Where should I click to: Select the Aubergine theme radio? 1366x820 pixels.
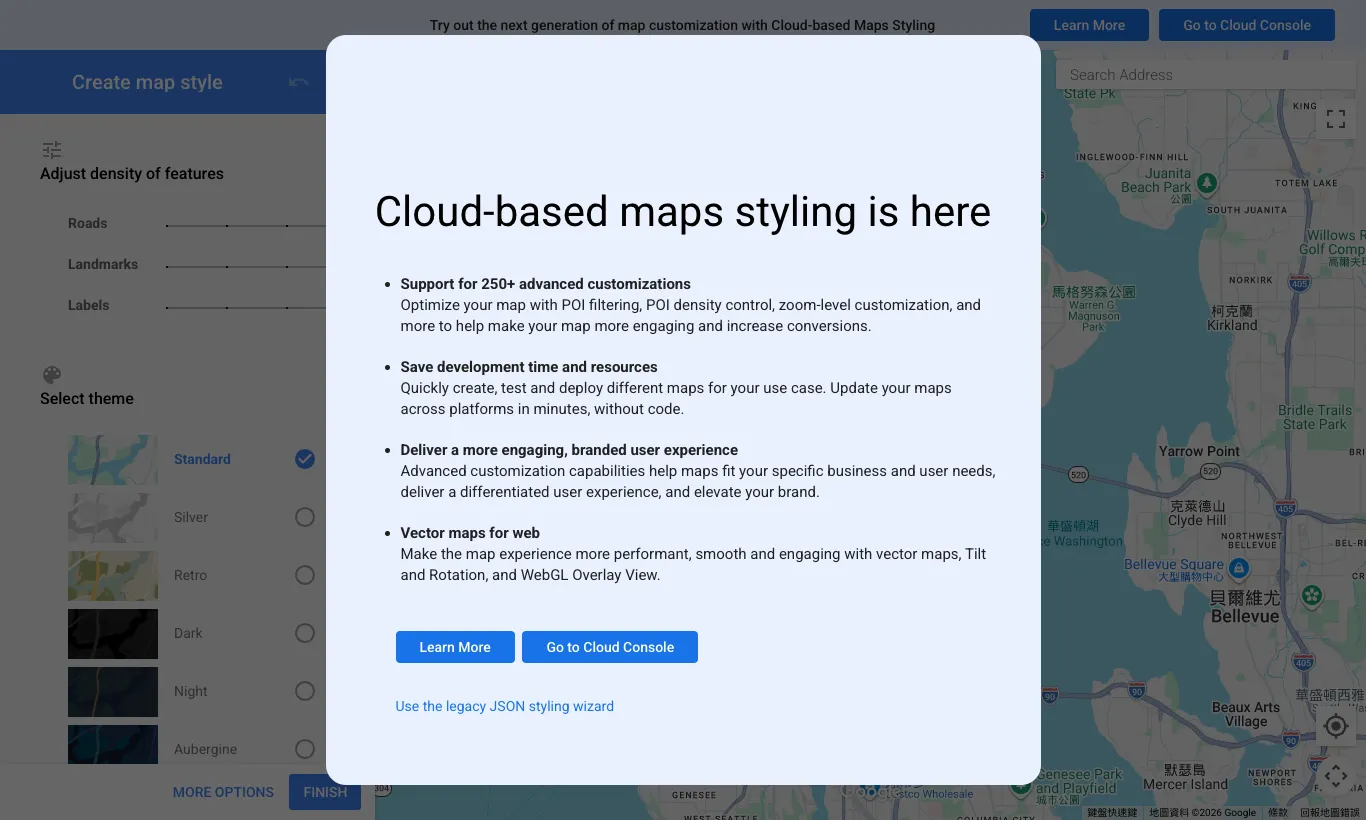click(305, 749)
